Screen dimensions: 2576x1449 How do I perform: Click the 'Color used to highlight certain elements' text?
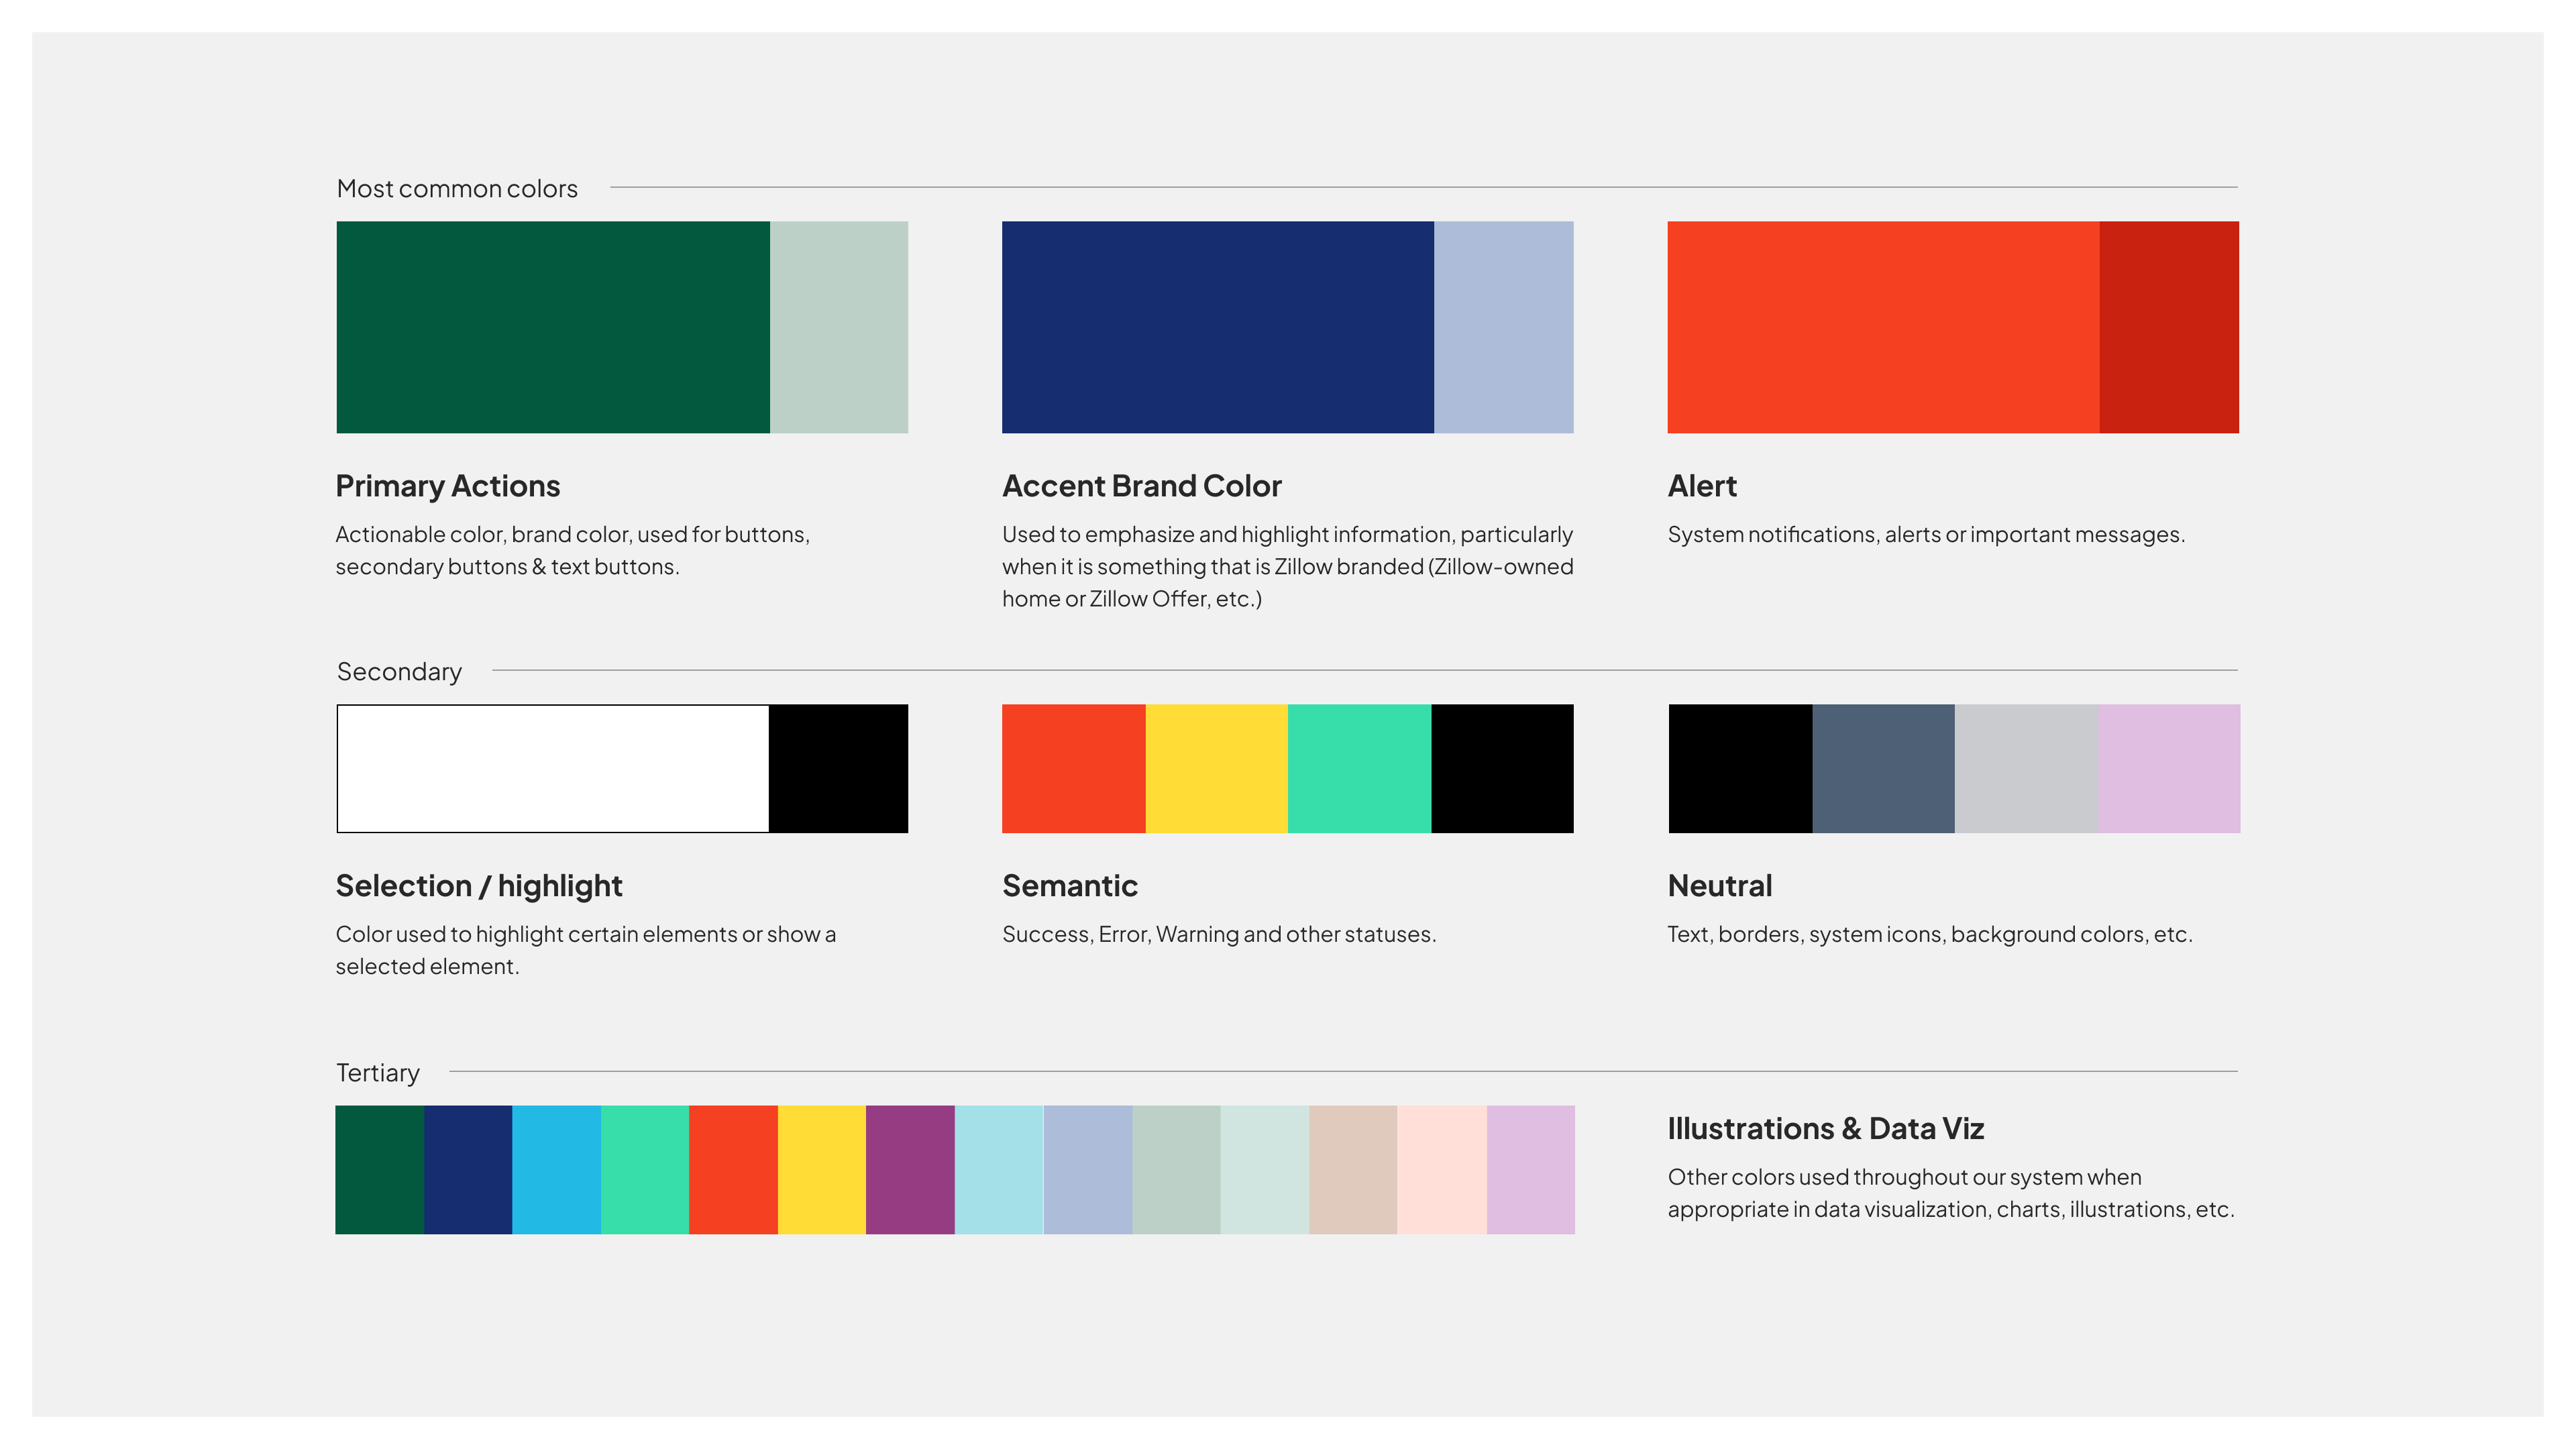point(586,950)
